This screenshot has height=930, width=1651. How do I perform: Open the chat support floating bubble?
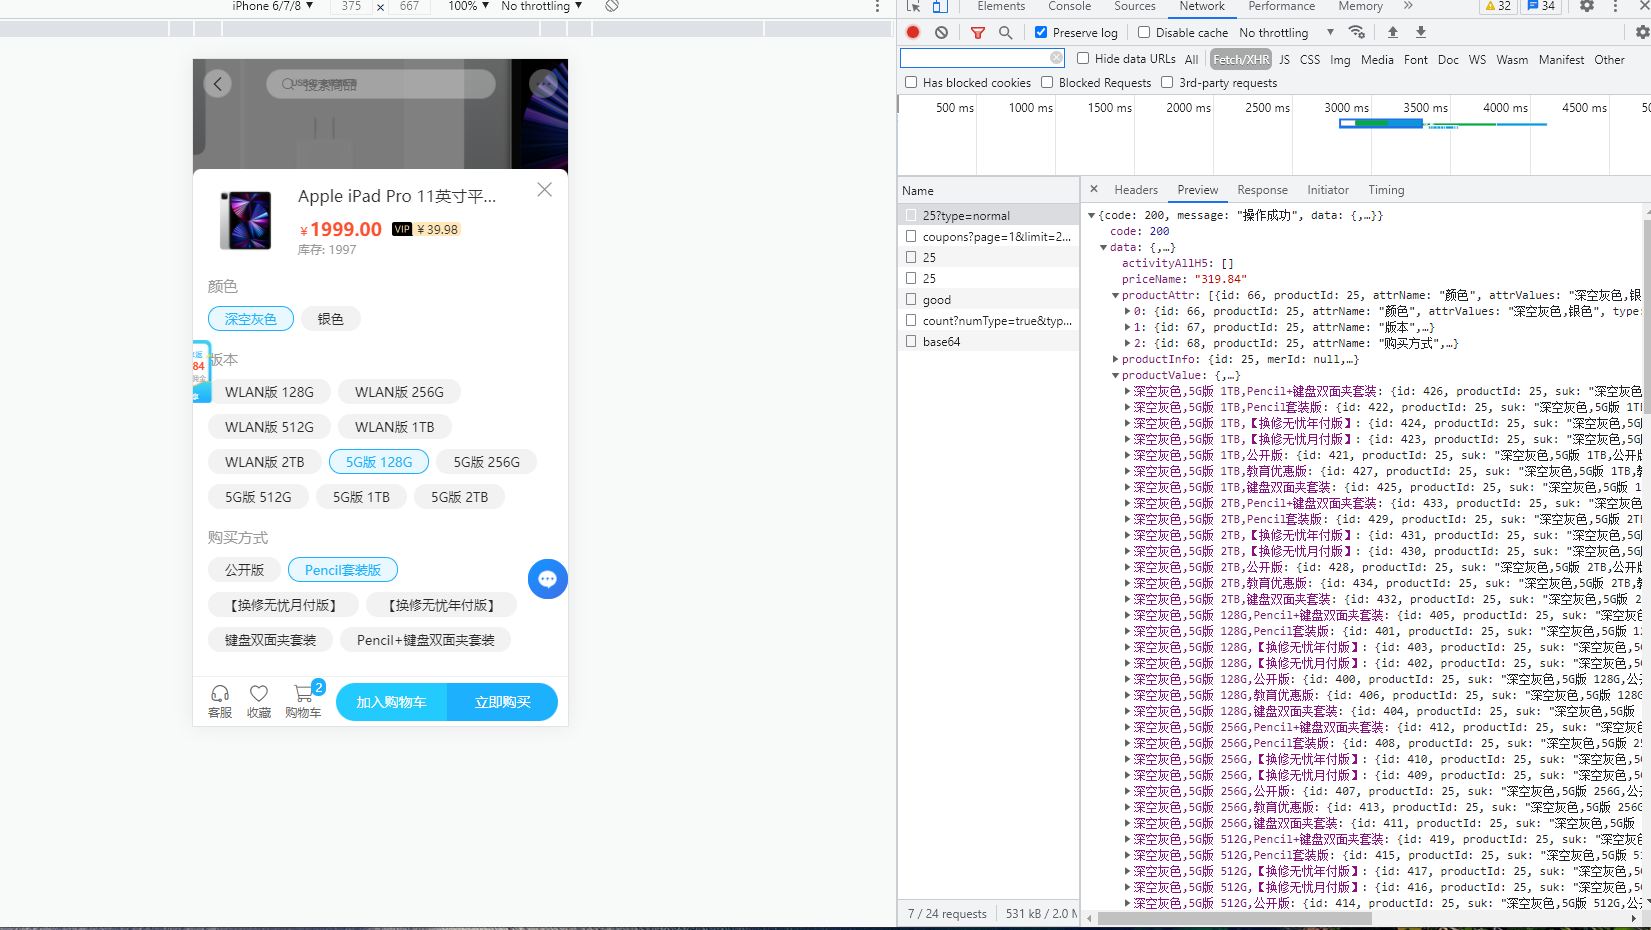point(547,579)
